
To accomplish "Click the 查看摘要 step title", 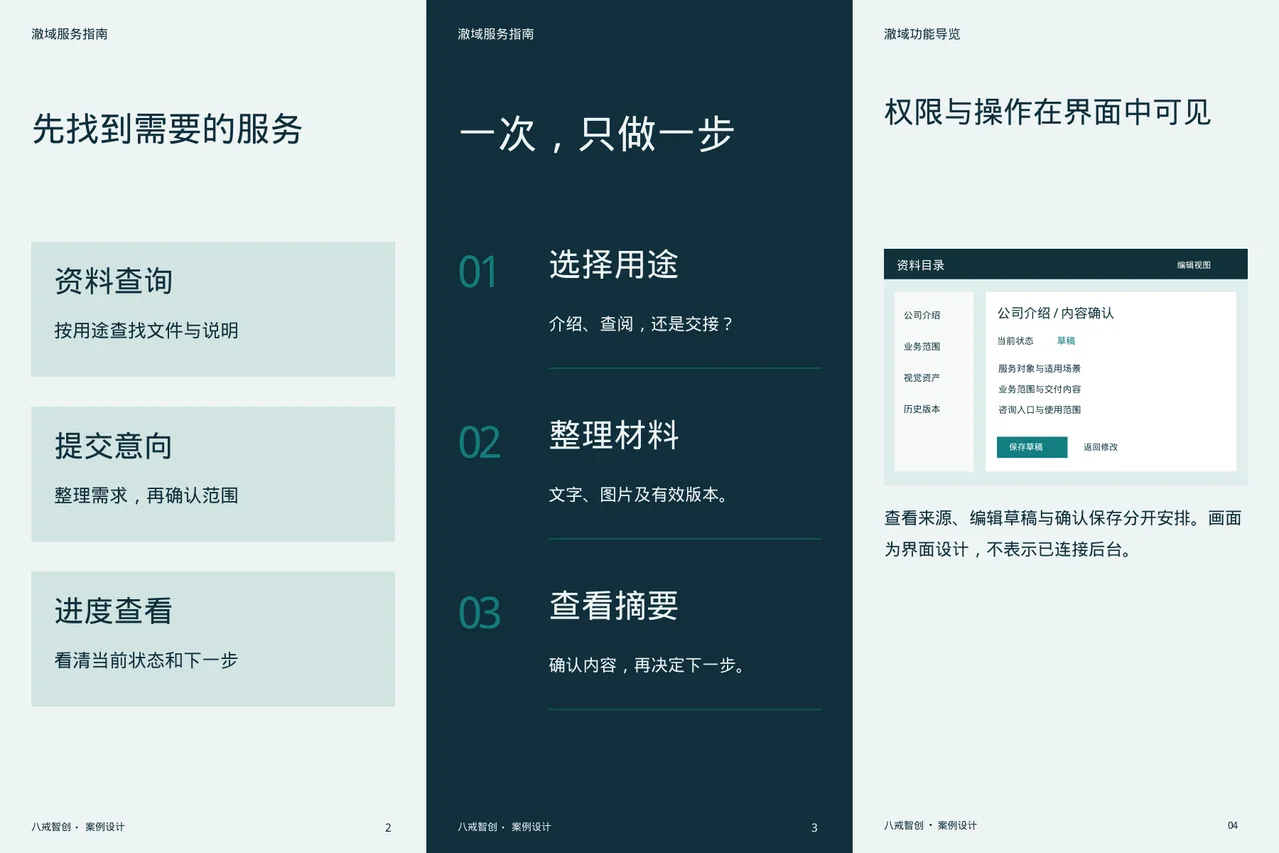I will coord(614,605).
